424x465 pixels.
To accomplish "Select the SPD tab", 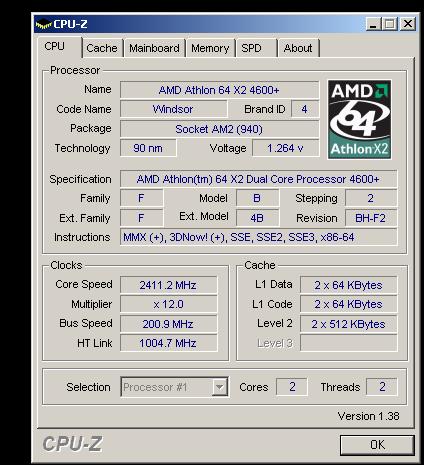I will coord(256,48).
